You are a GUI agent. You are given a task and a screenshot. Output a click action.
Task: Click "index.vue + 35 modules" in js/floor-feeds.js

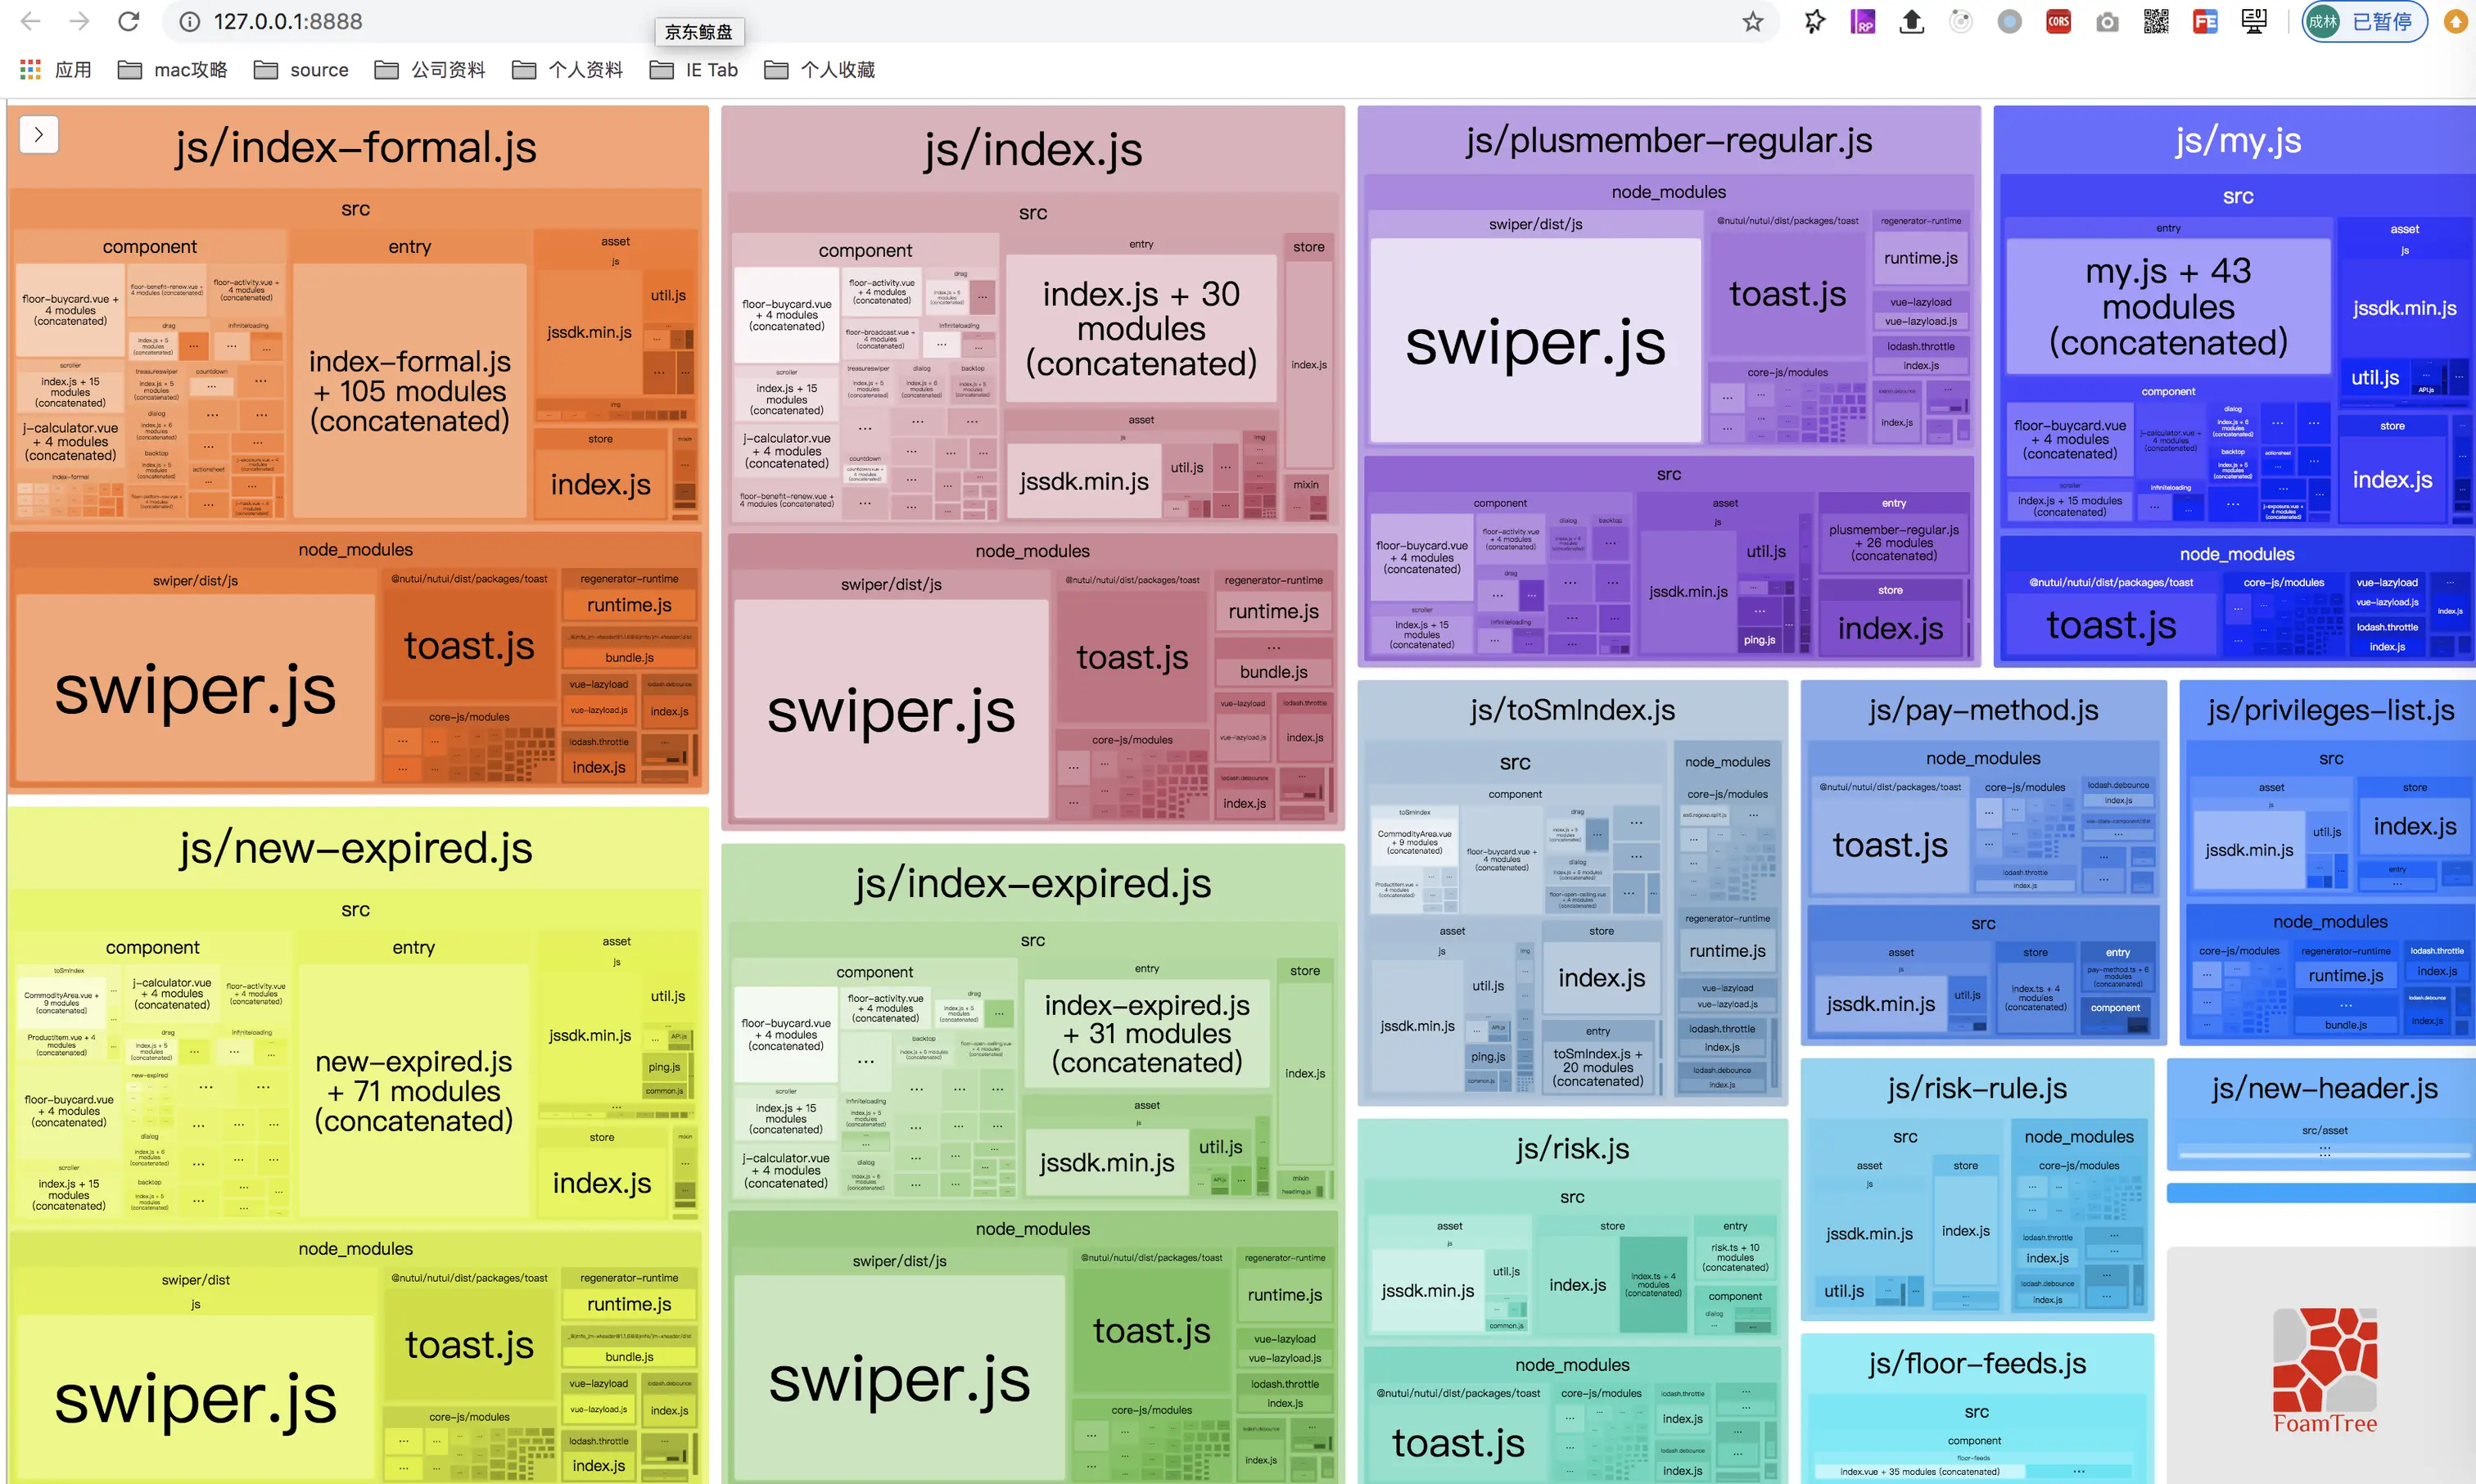[x=1920, y=1472]
